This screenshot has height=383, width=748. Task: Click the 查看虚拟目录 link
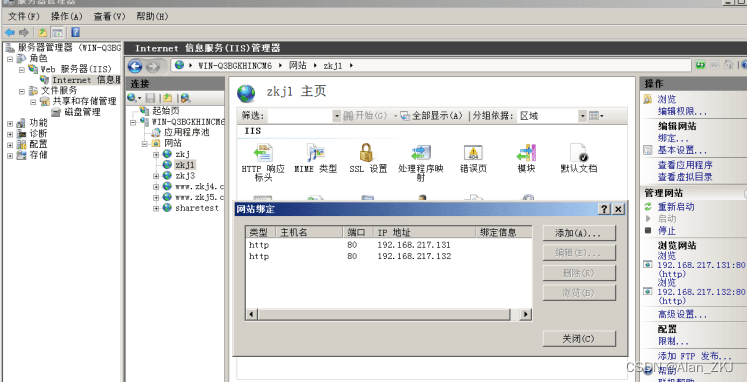click(x=685, y=177)
